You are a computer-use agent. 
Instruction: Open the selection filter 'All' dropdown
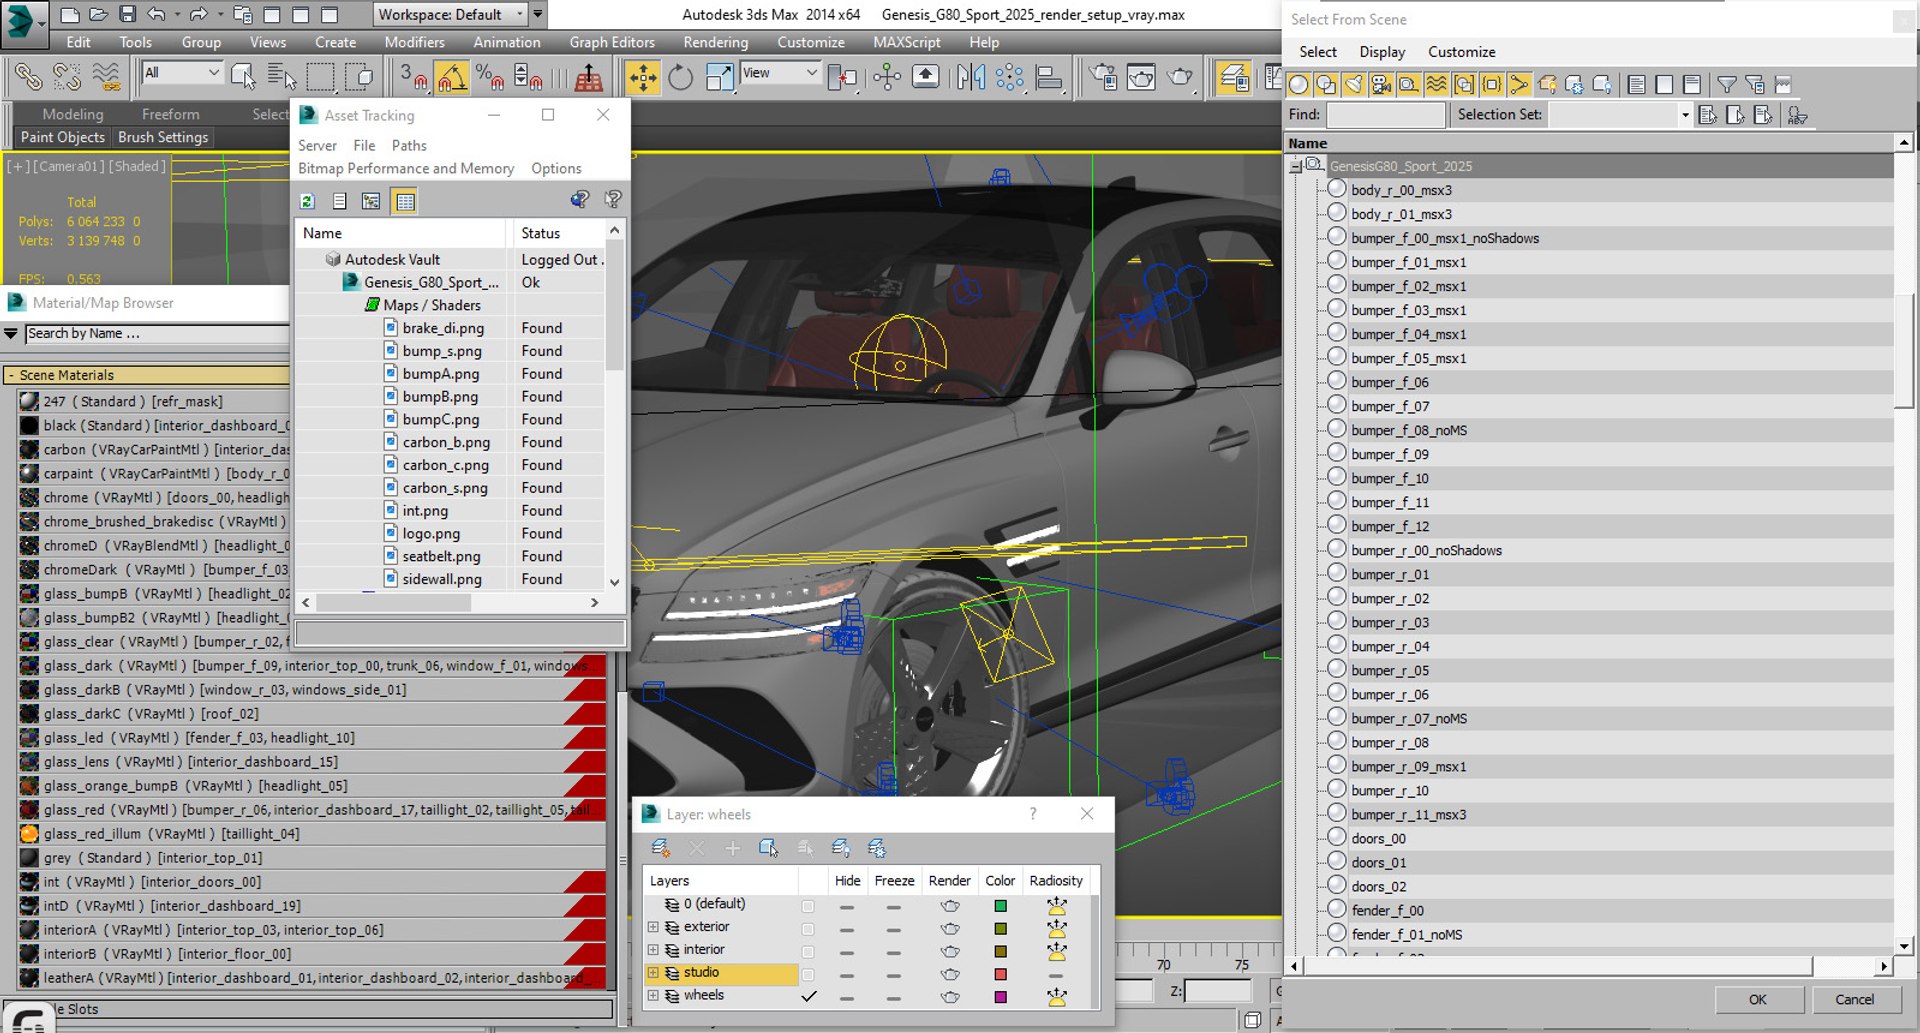[x=181, y=73]
